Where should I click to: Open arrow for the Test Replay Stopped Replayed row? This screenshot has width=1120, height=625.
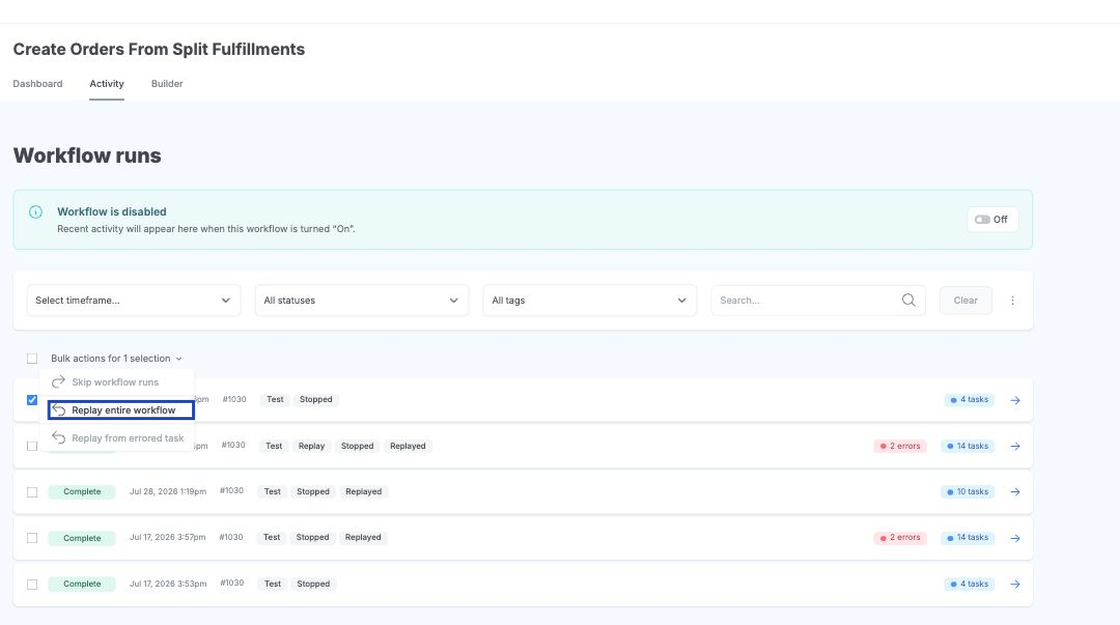click(1015, 446)
